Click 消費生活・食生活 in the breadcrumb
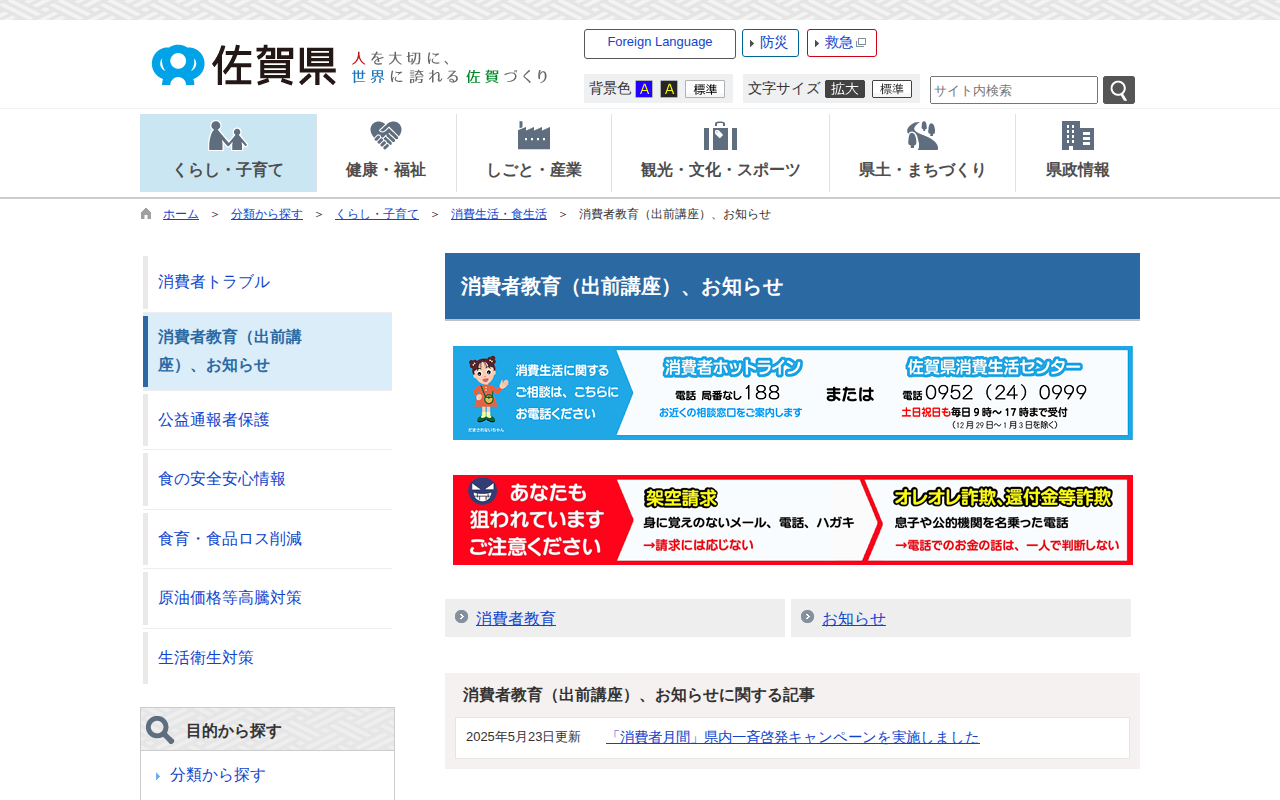Image resolution: width=1280 pixels, height=800 pixels. point(499,214)
